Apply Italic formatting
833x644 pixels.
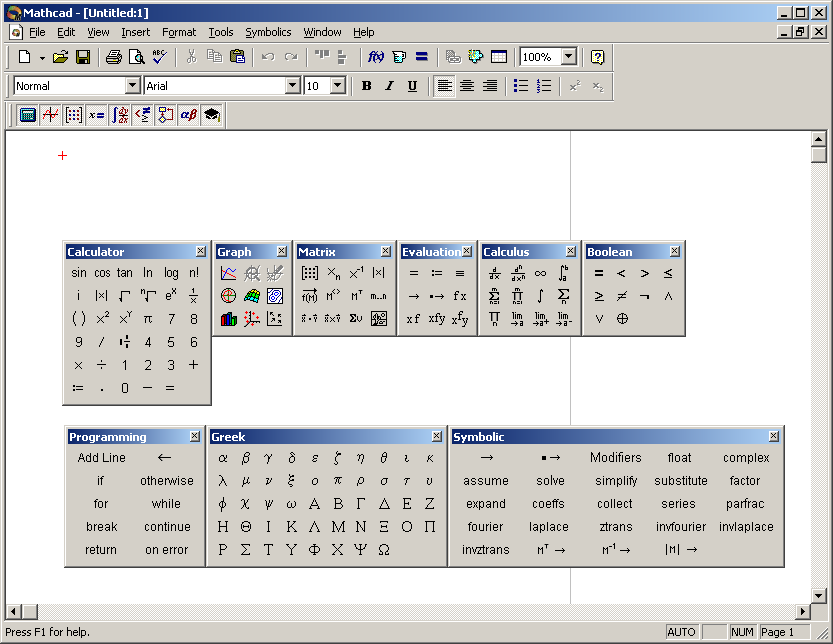pyautogui.click(x=389, y=86)
